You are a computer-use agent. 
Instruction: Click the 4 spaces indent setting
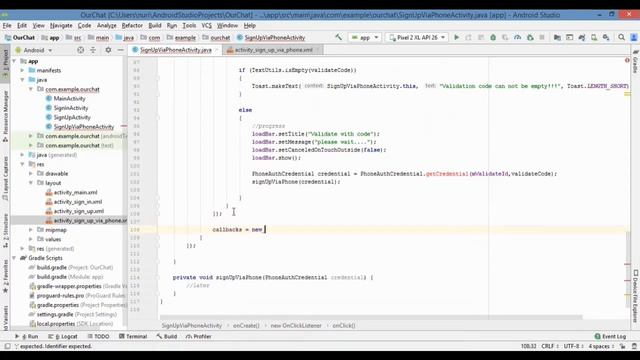coord(601,346)
